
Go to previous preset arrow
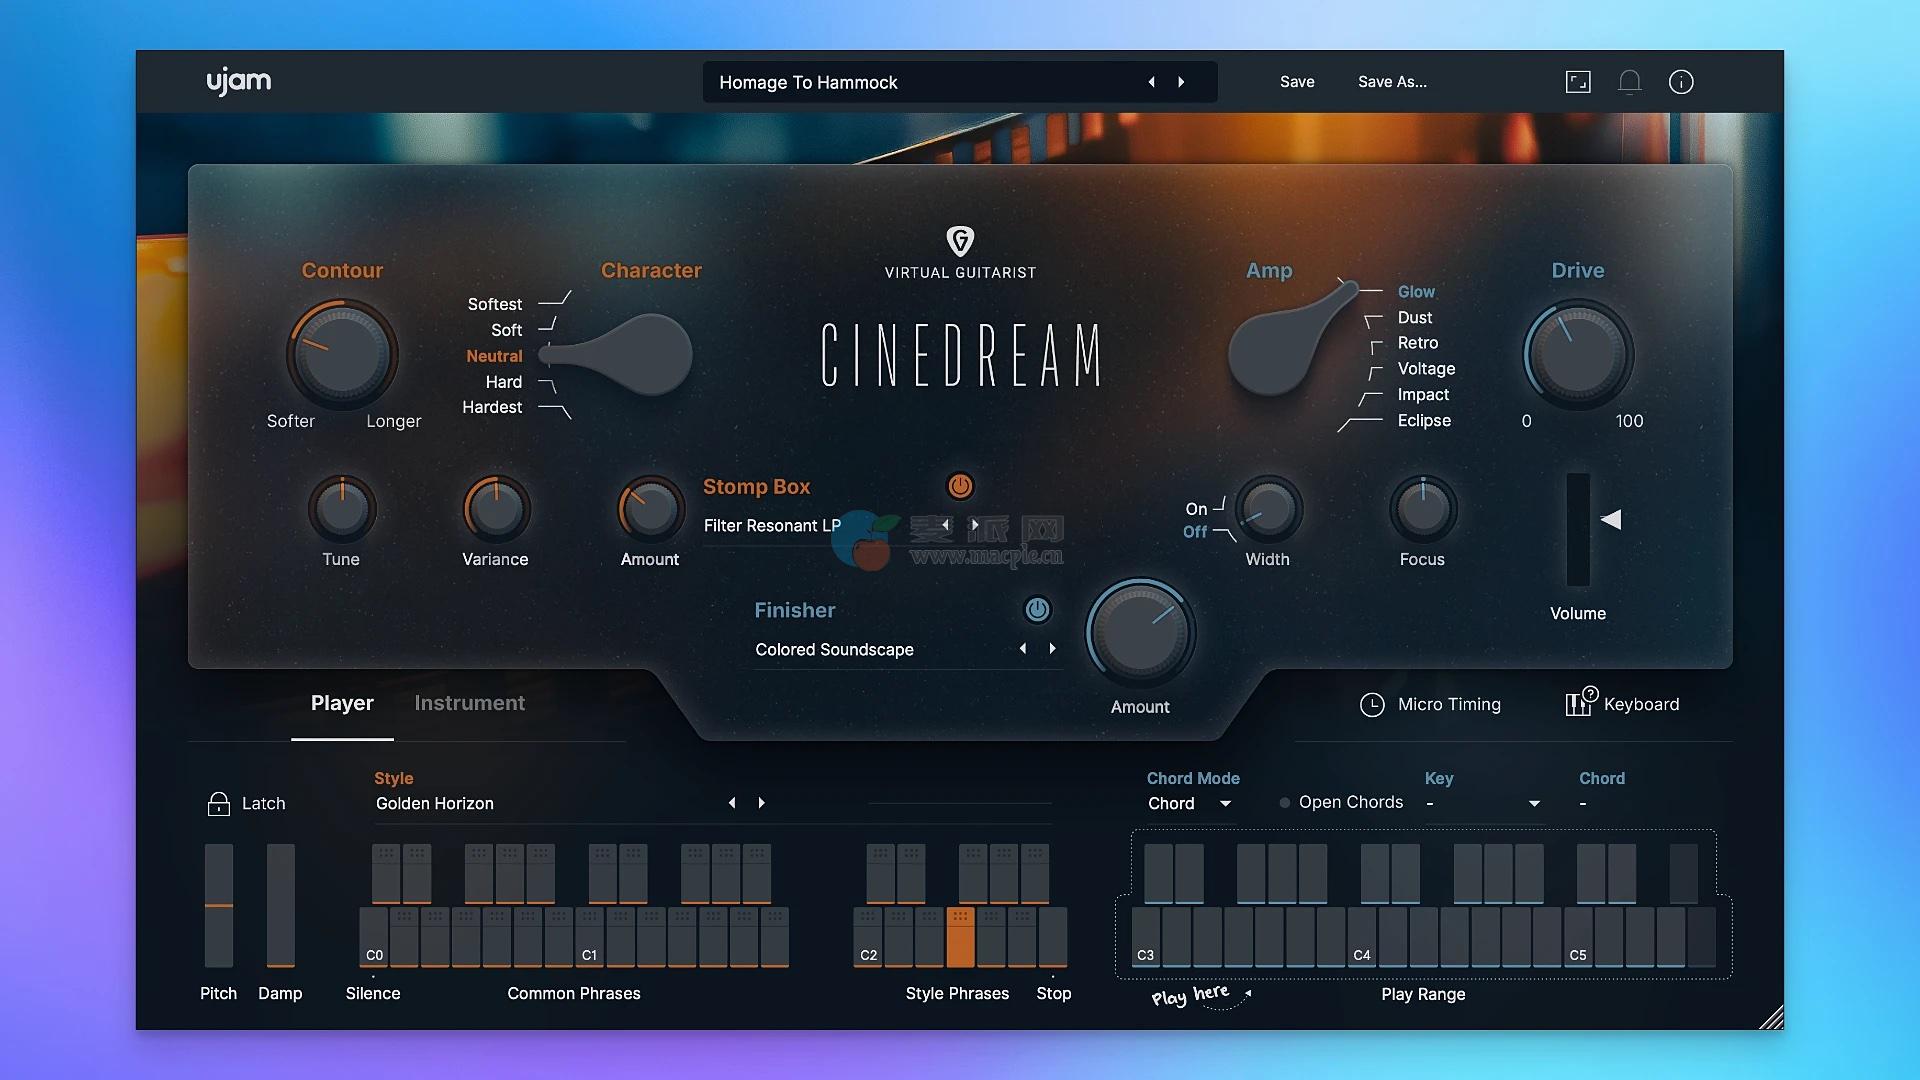[x=1151, y=82]
